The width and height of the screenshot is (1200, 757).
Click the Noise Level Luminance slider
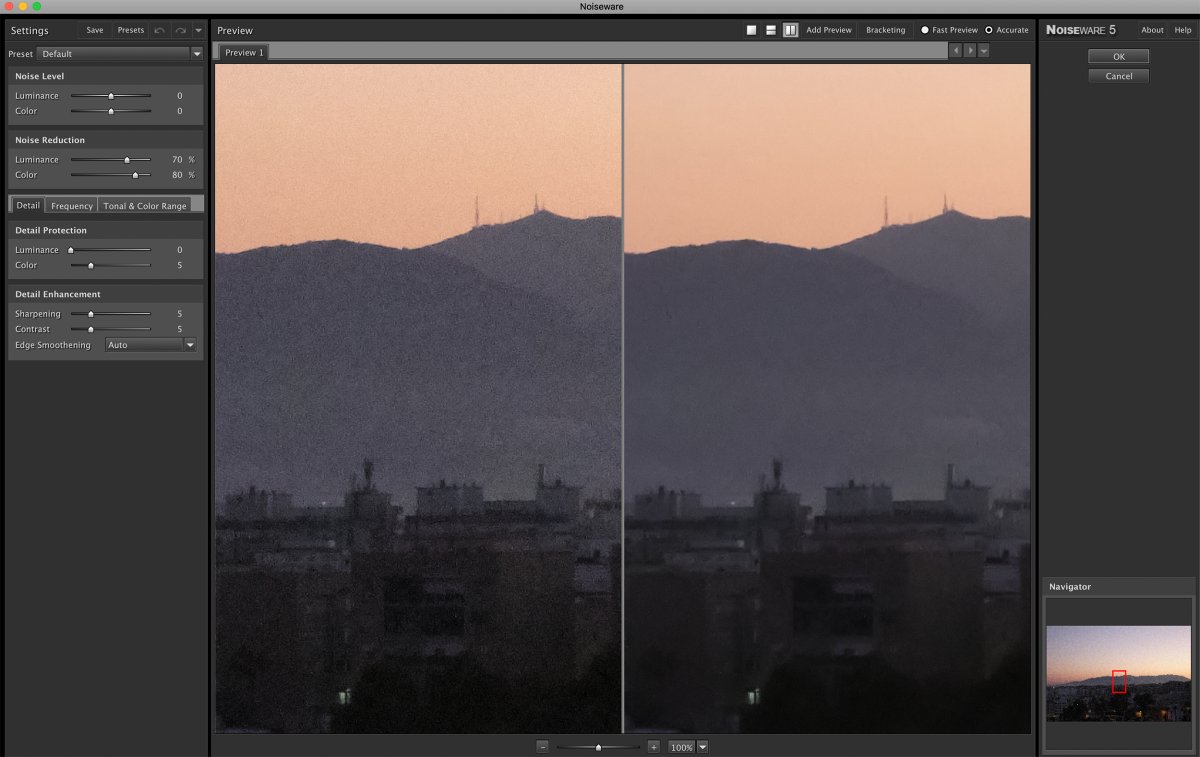(110, 96)
